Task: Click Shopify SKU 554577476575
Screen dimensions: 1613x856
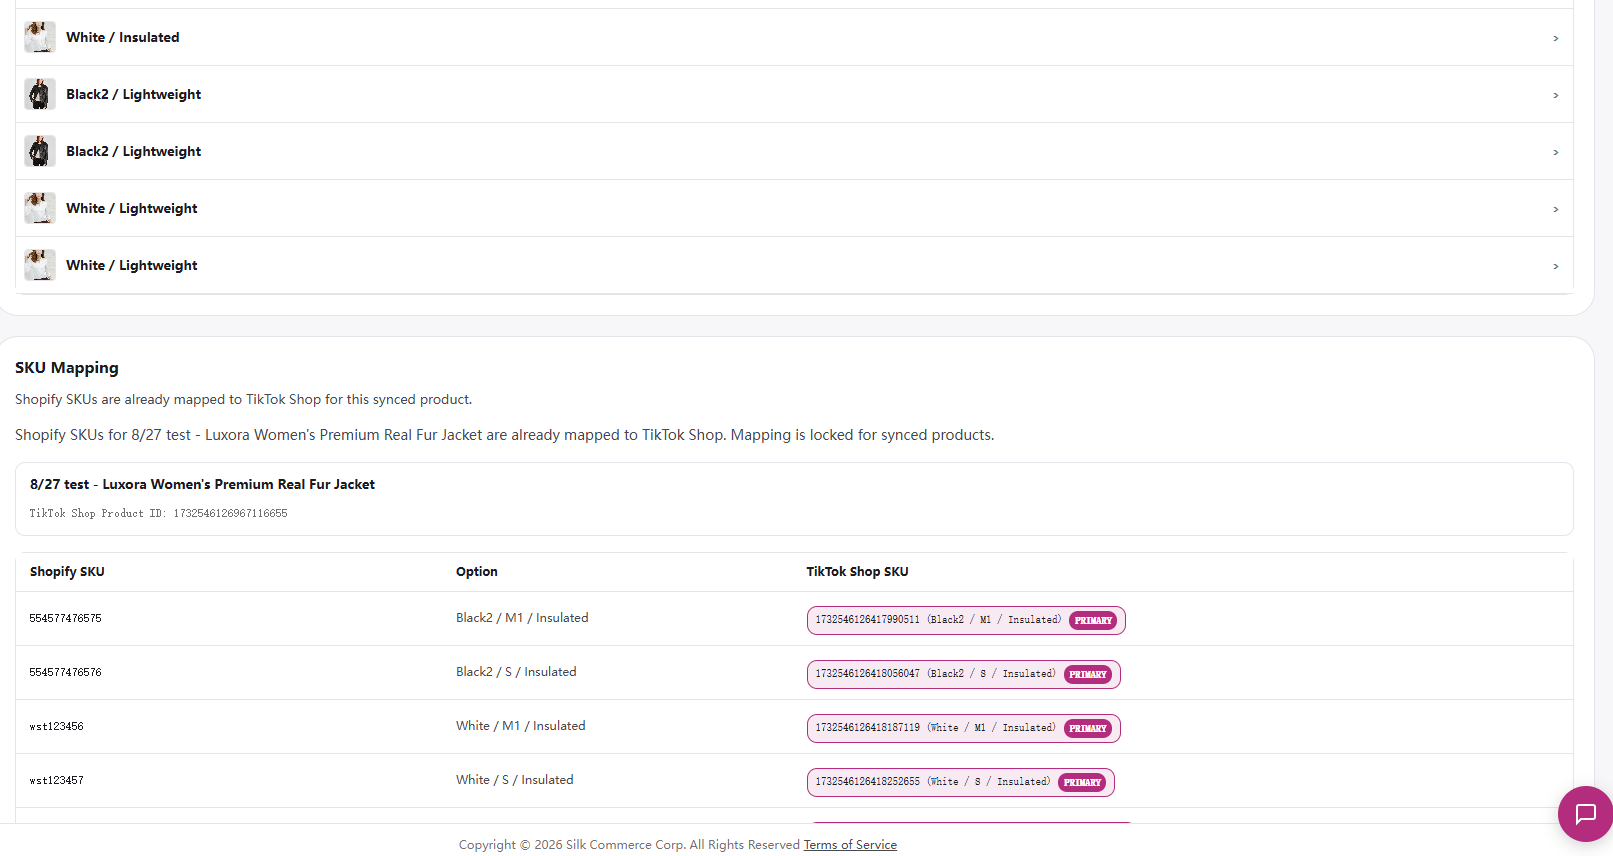Action: [65, 619]
